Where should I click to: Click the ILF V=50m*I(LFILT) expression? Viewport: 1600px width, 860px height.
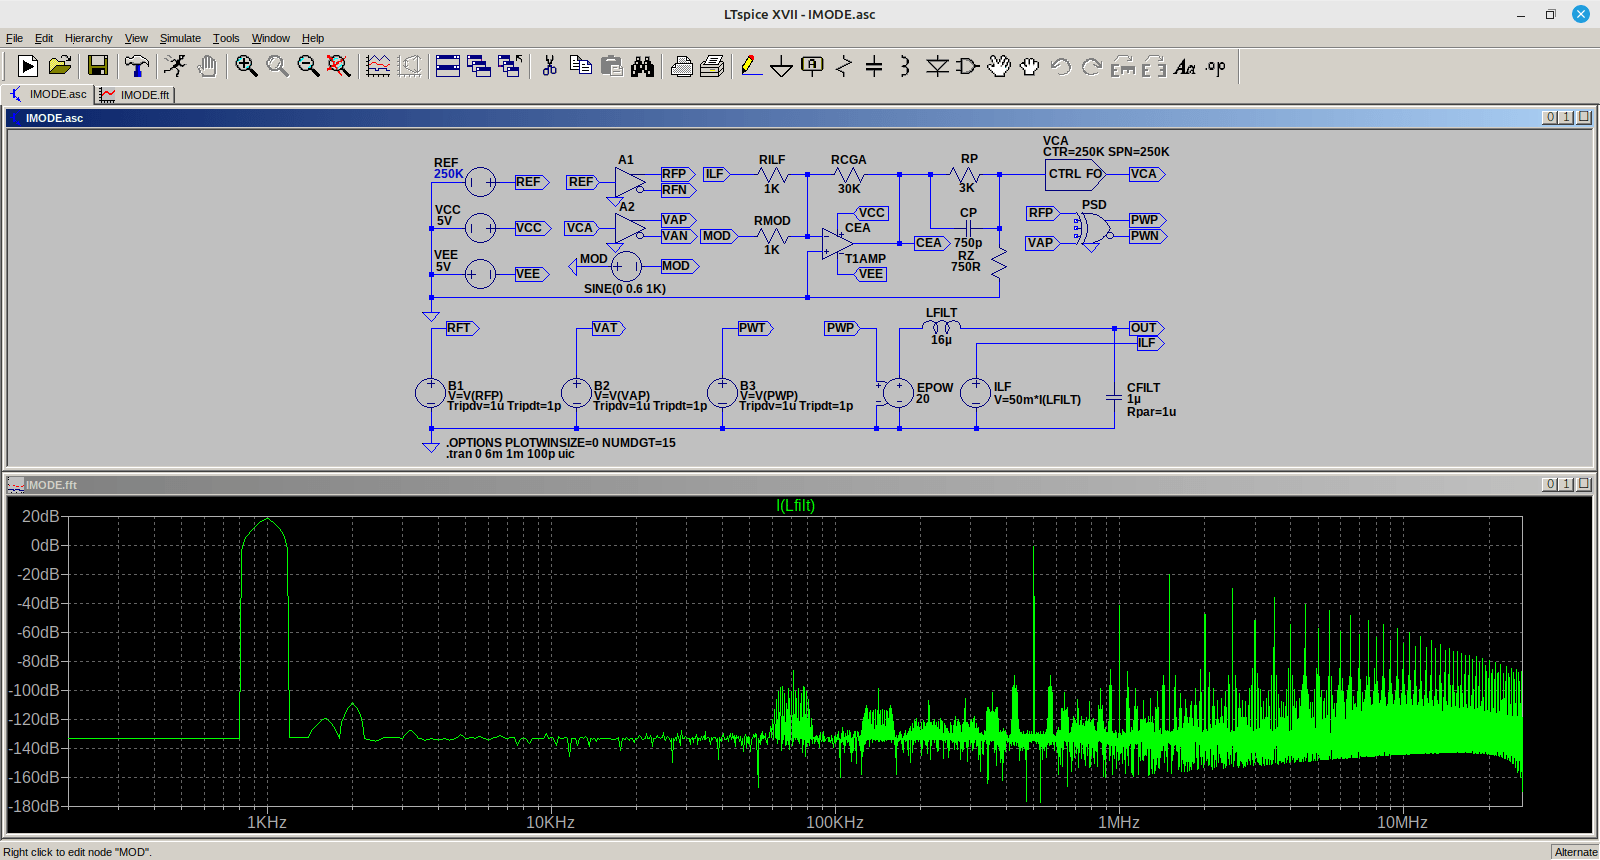(1037, 400)
